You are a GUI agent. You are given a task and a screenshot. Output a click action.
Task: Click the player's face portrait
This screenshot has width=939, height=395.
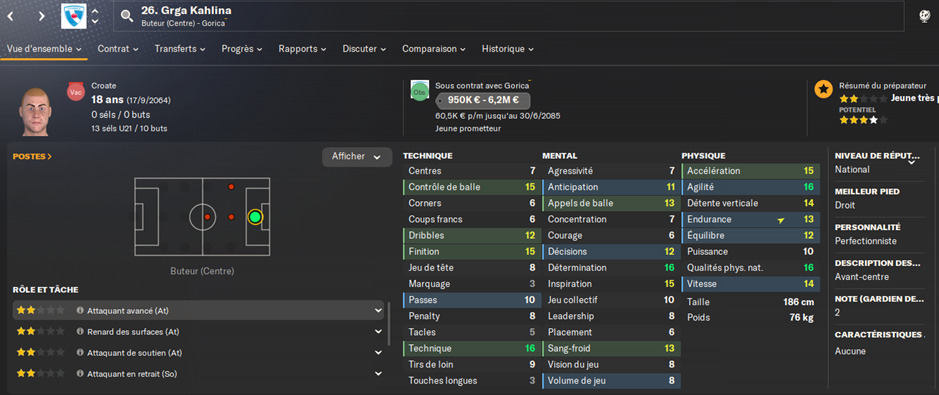pyautogui.click(x=34, y=111)
